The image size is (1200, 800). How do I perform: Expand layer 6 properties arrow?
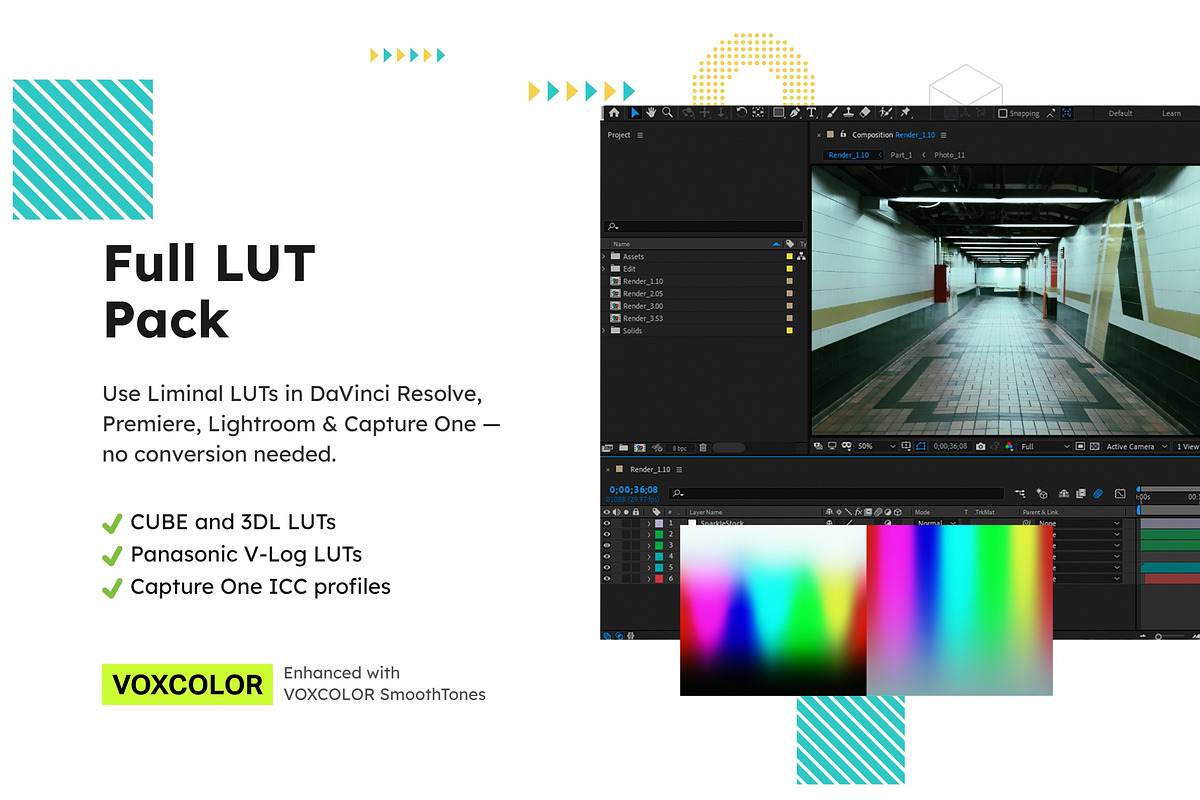(649, 579)
